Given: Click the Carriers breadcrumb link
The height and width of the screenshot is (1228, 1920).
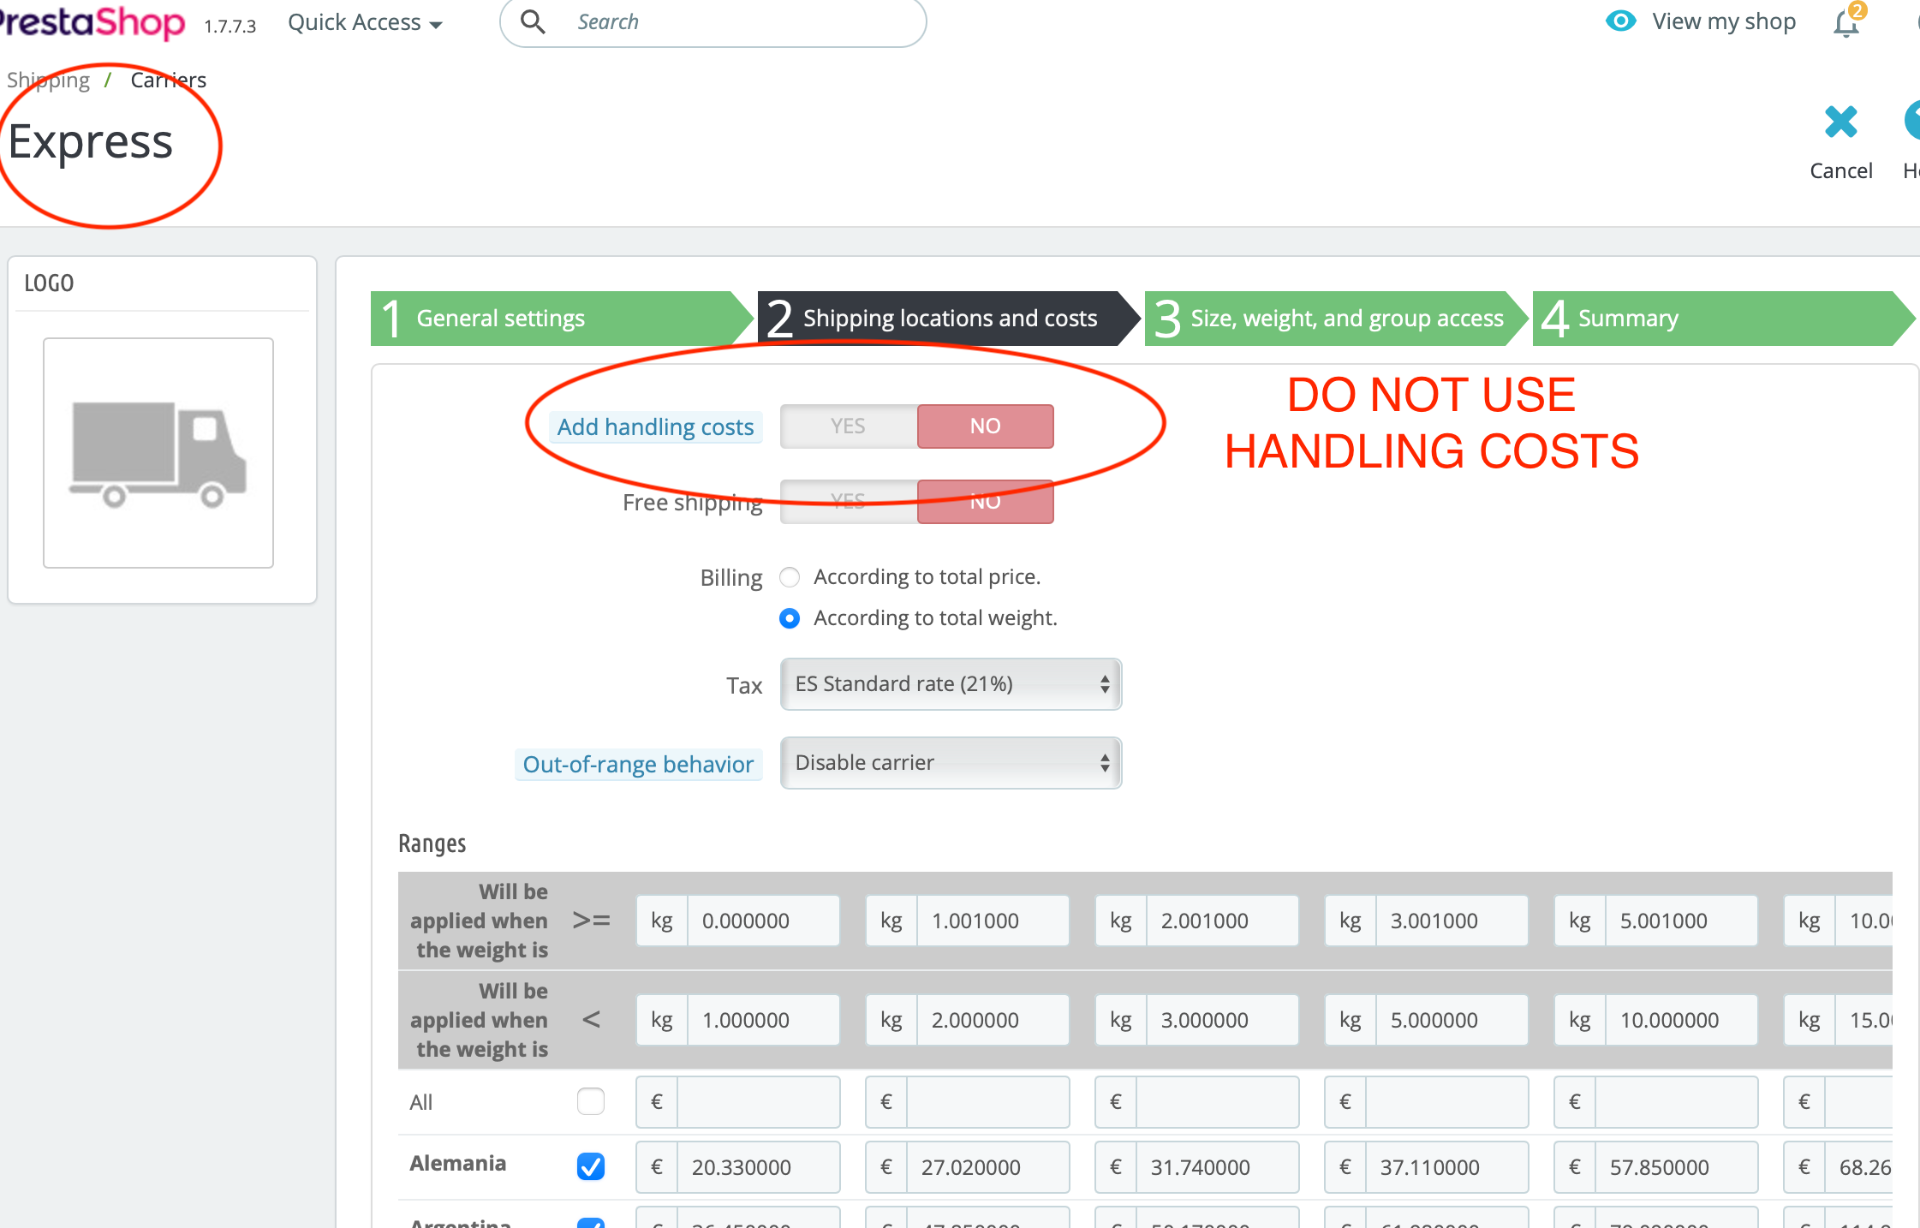Looking at the screenshot, I should point(168,80).
